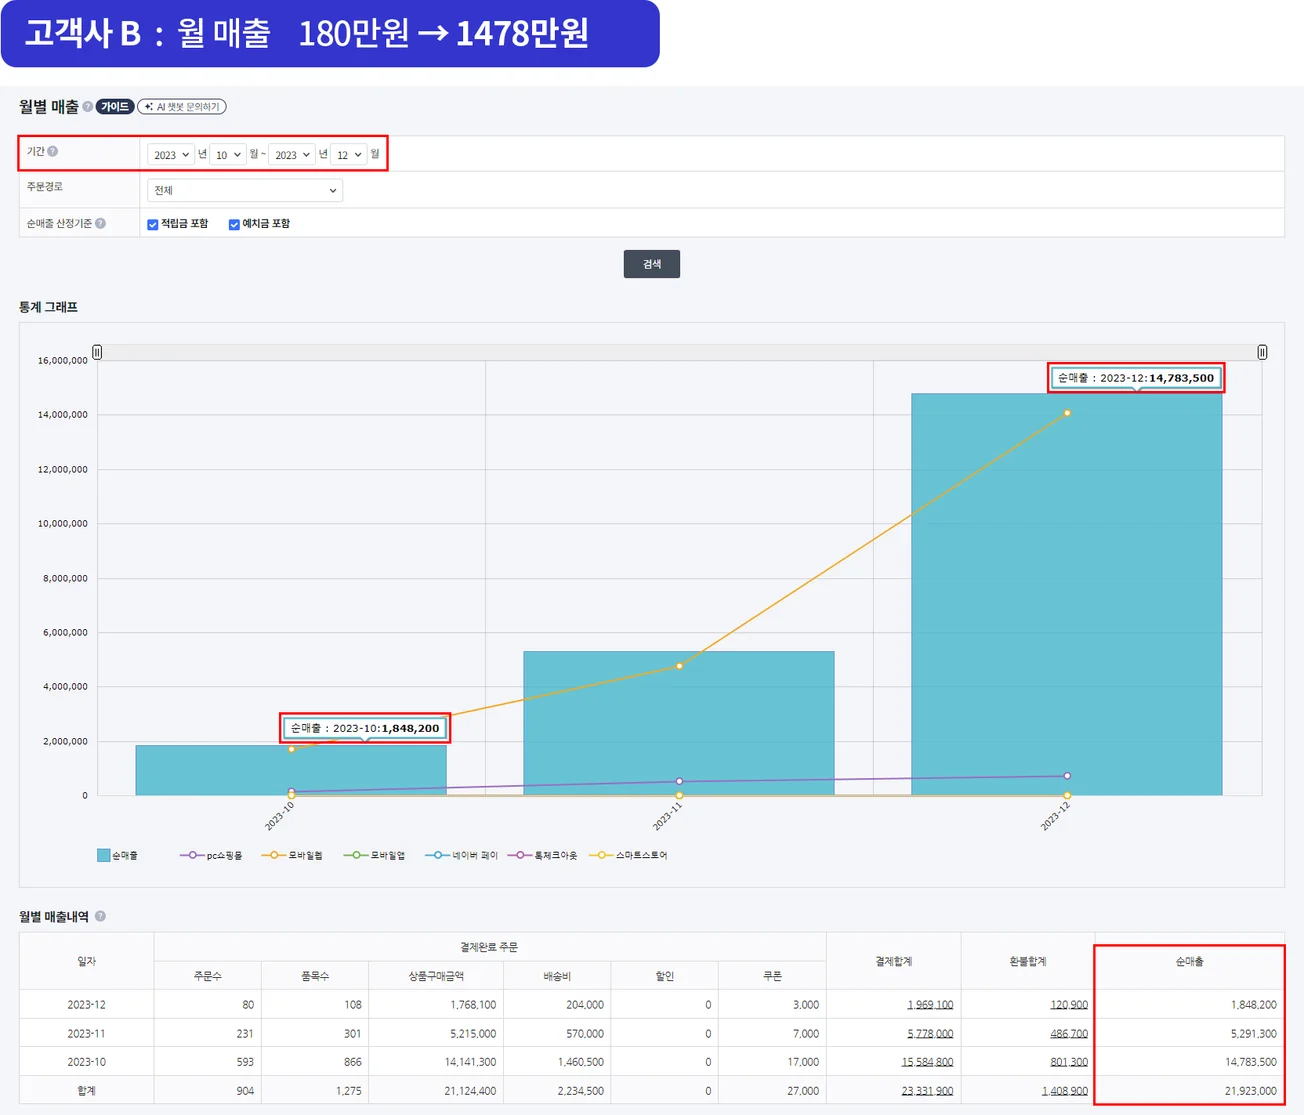Click the 2023-10 순매출 bar

pyautogui.click(x=291, y=770)
